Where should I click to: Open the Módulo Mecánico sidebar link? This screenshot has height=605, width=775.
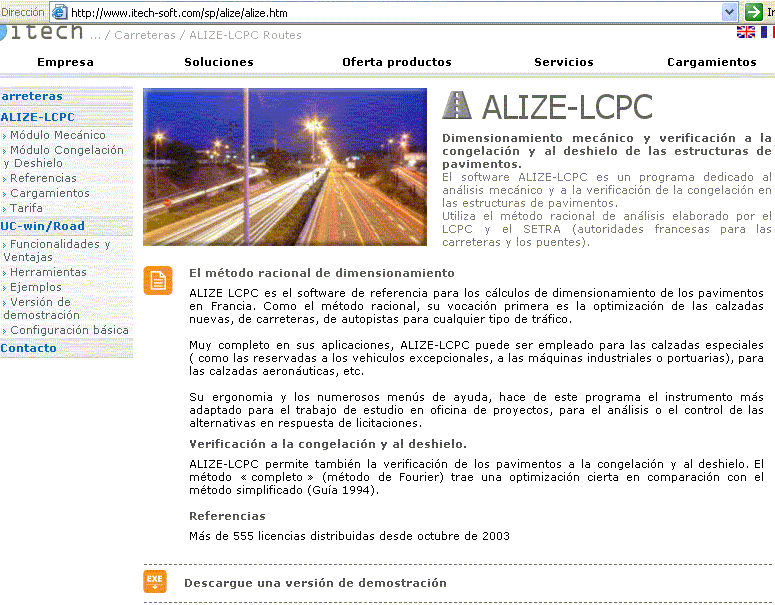pyautogui.click(x=58, y=135)
